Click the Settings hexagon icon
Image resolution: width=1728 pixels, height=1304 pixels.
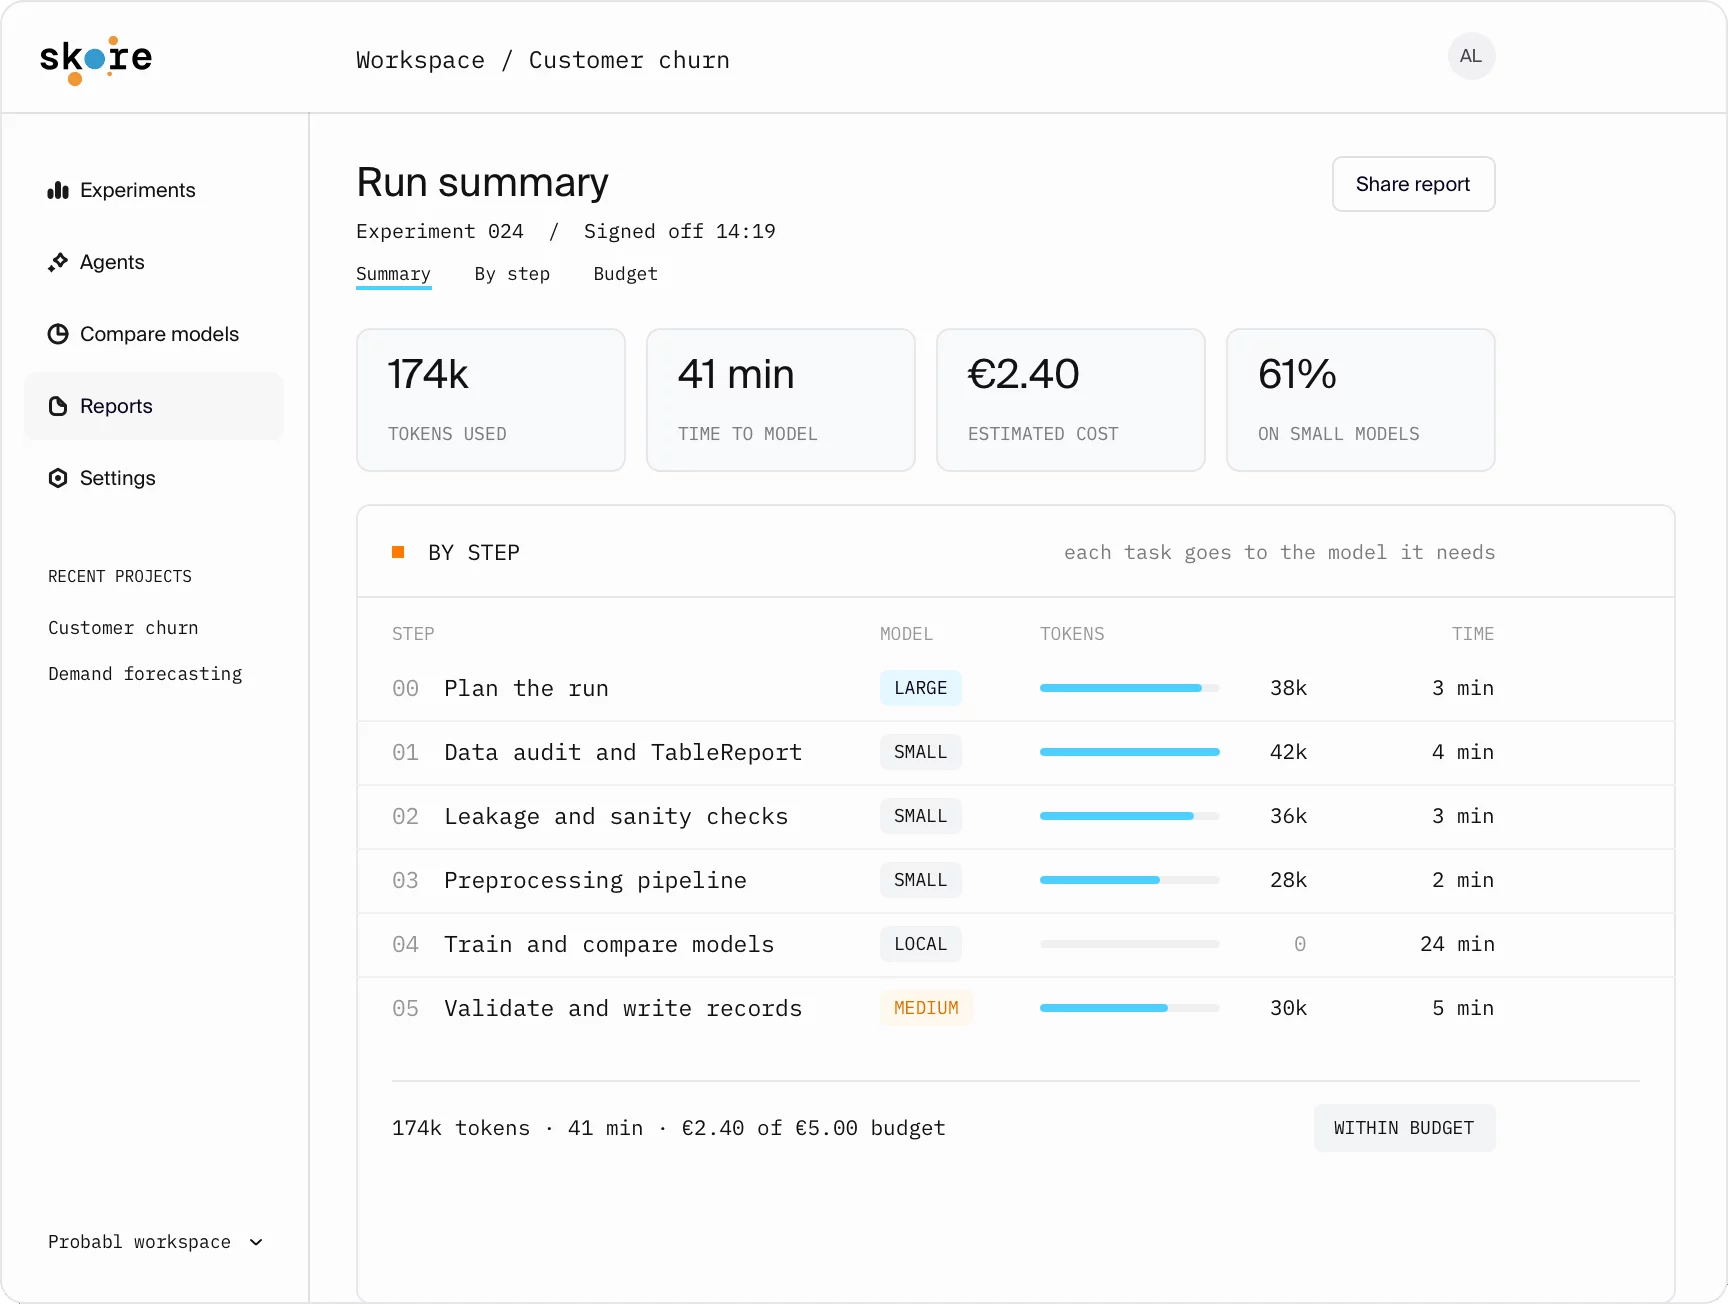58,478
